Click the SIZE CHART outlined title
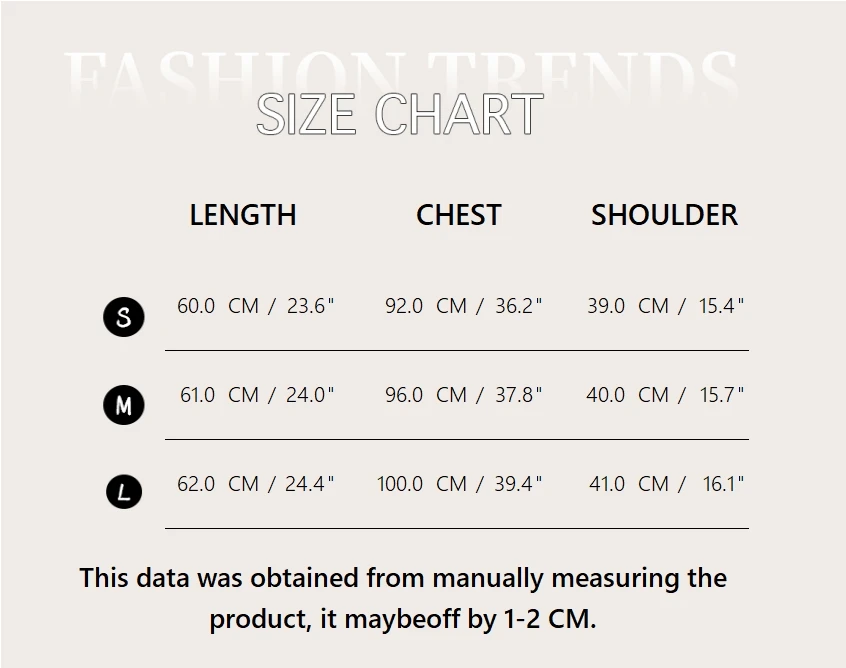Viewport: 846px width, 668px height. point(399,115)
